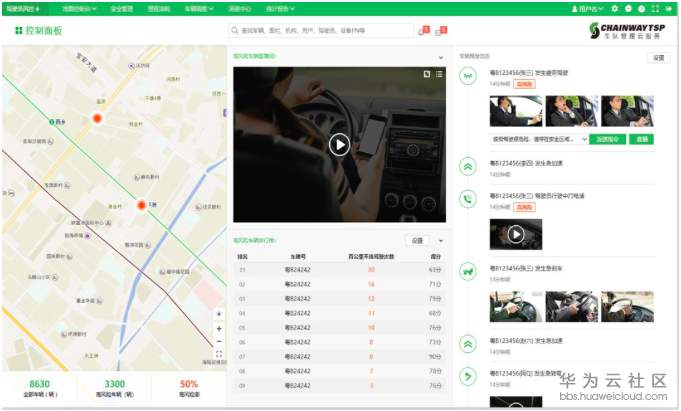Click the circular icon beside the settings gear
681x411 pixels.
click(628, 9)
